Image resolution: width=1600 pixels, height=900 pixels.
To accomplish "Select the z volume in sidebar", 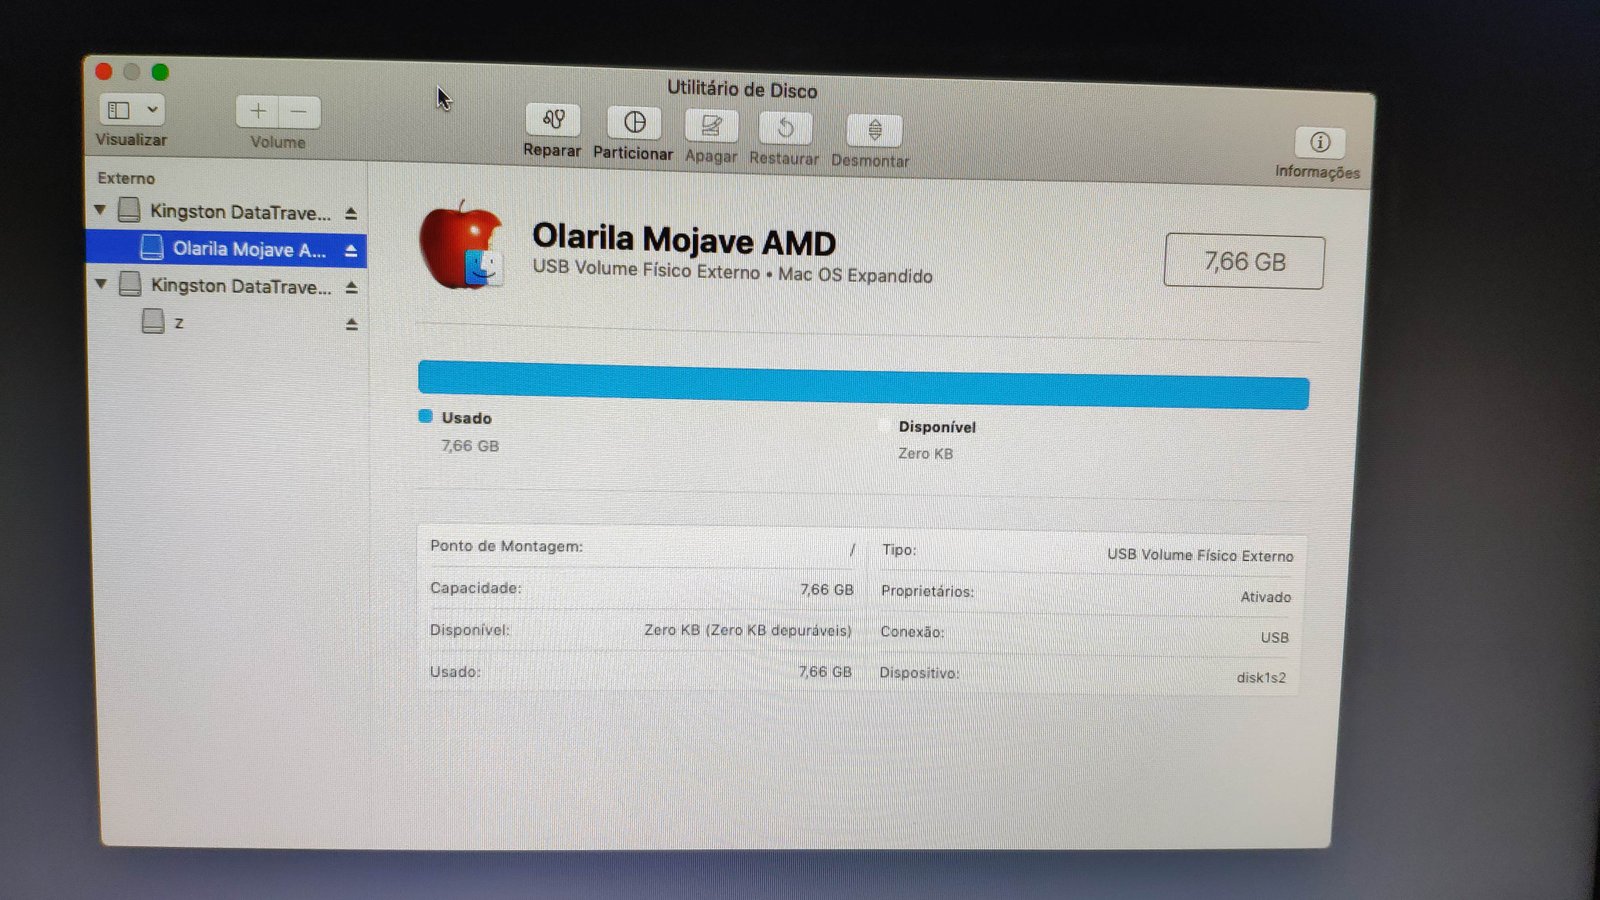I will (x=178, y=322).
